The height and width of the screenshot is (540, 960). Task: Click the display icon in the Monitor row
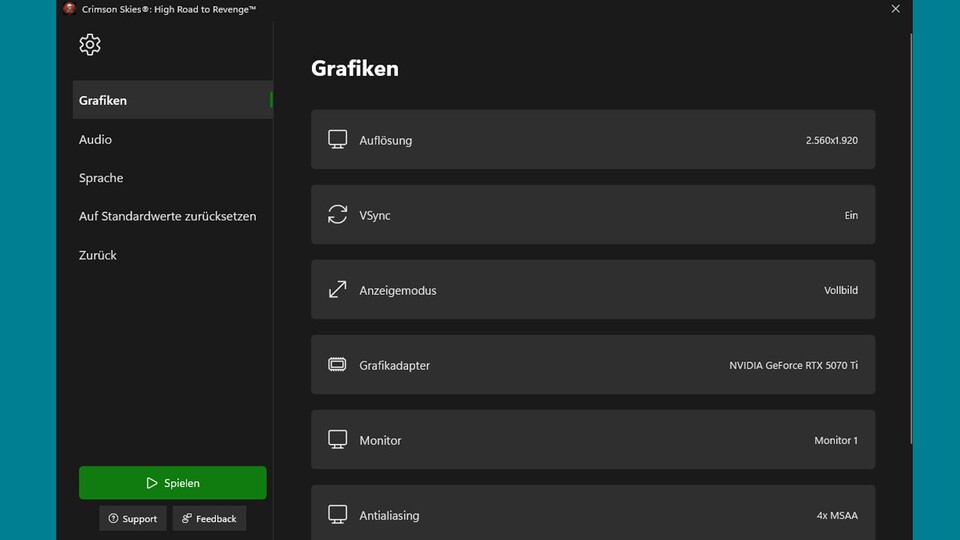(x=337, y=440)
